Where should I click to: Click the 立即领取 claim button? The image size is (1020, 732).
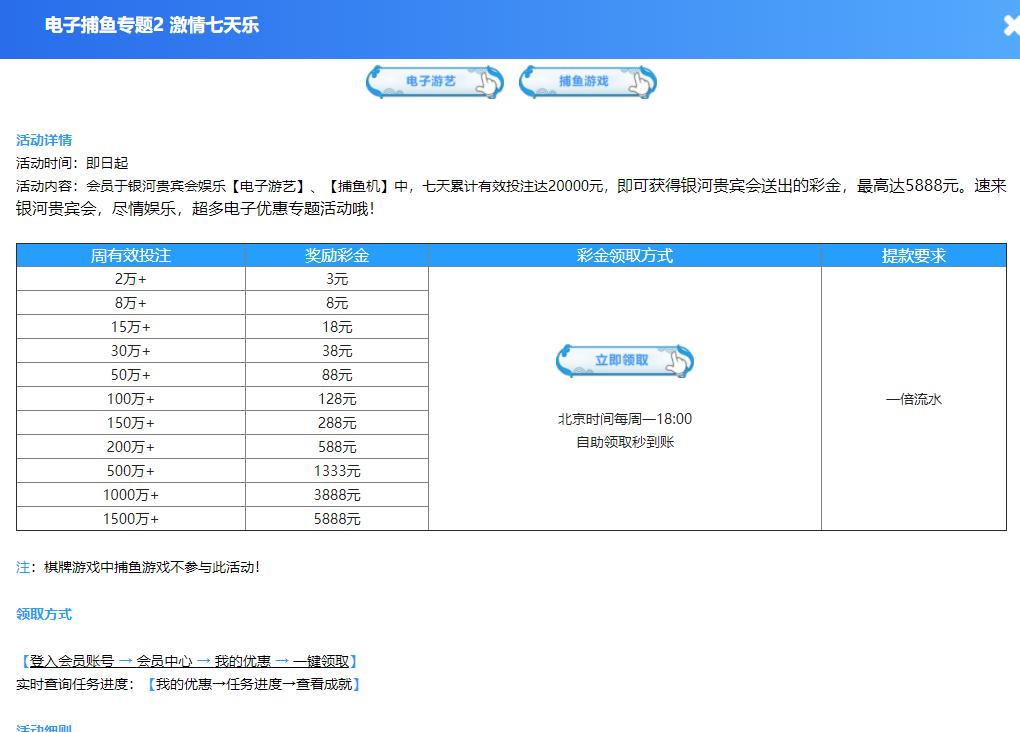coord(624,361)
